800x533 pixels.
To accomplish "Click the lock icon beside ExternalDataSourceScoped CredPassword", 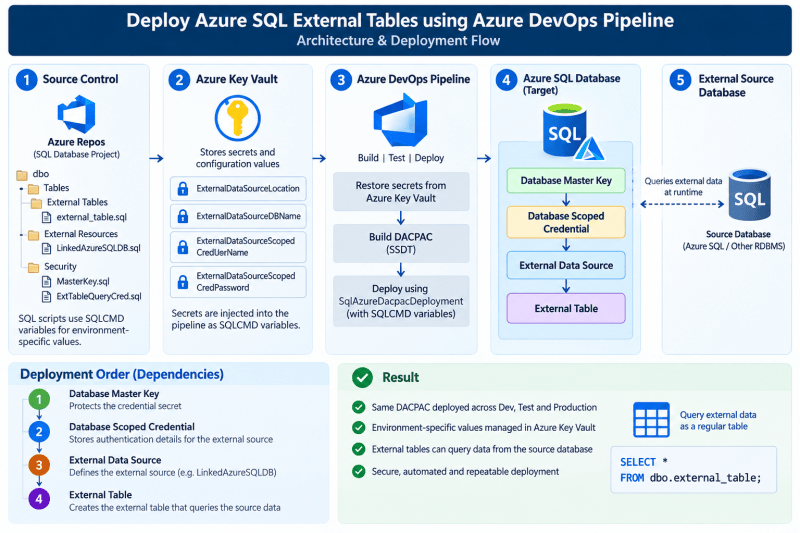I will (x=183, y=282).
